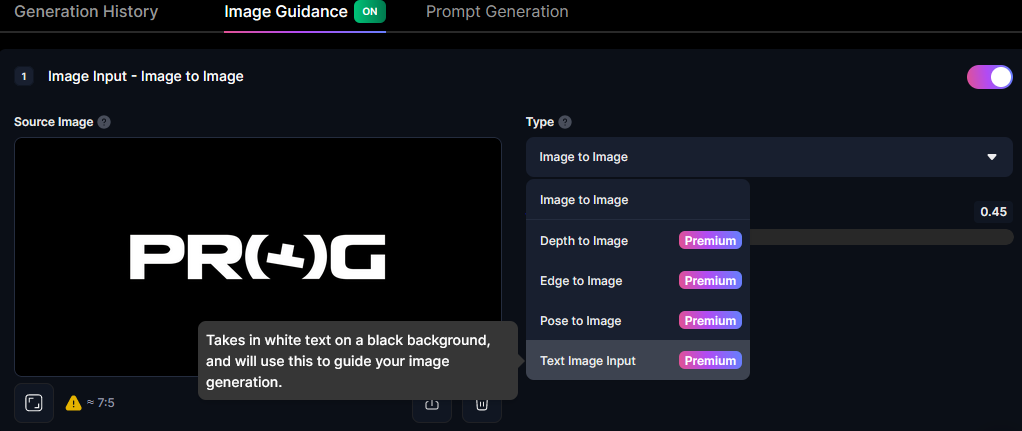Click the Type help icon
This screenshot has height=431, width=1022.
565,122
